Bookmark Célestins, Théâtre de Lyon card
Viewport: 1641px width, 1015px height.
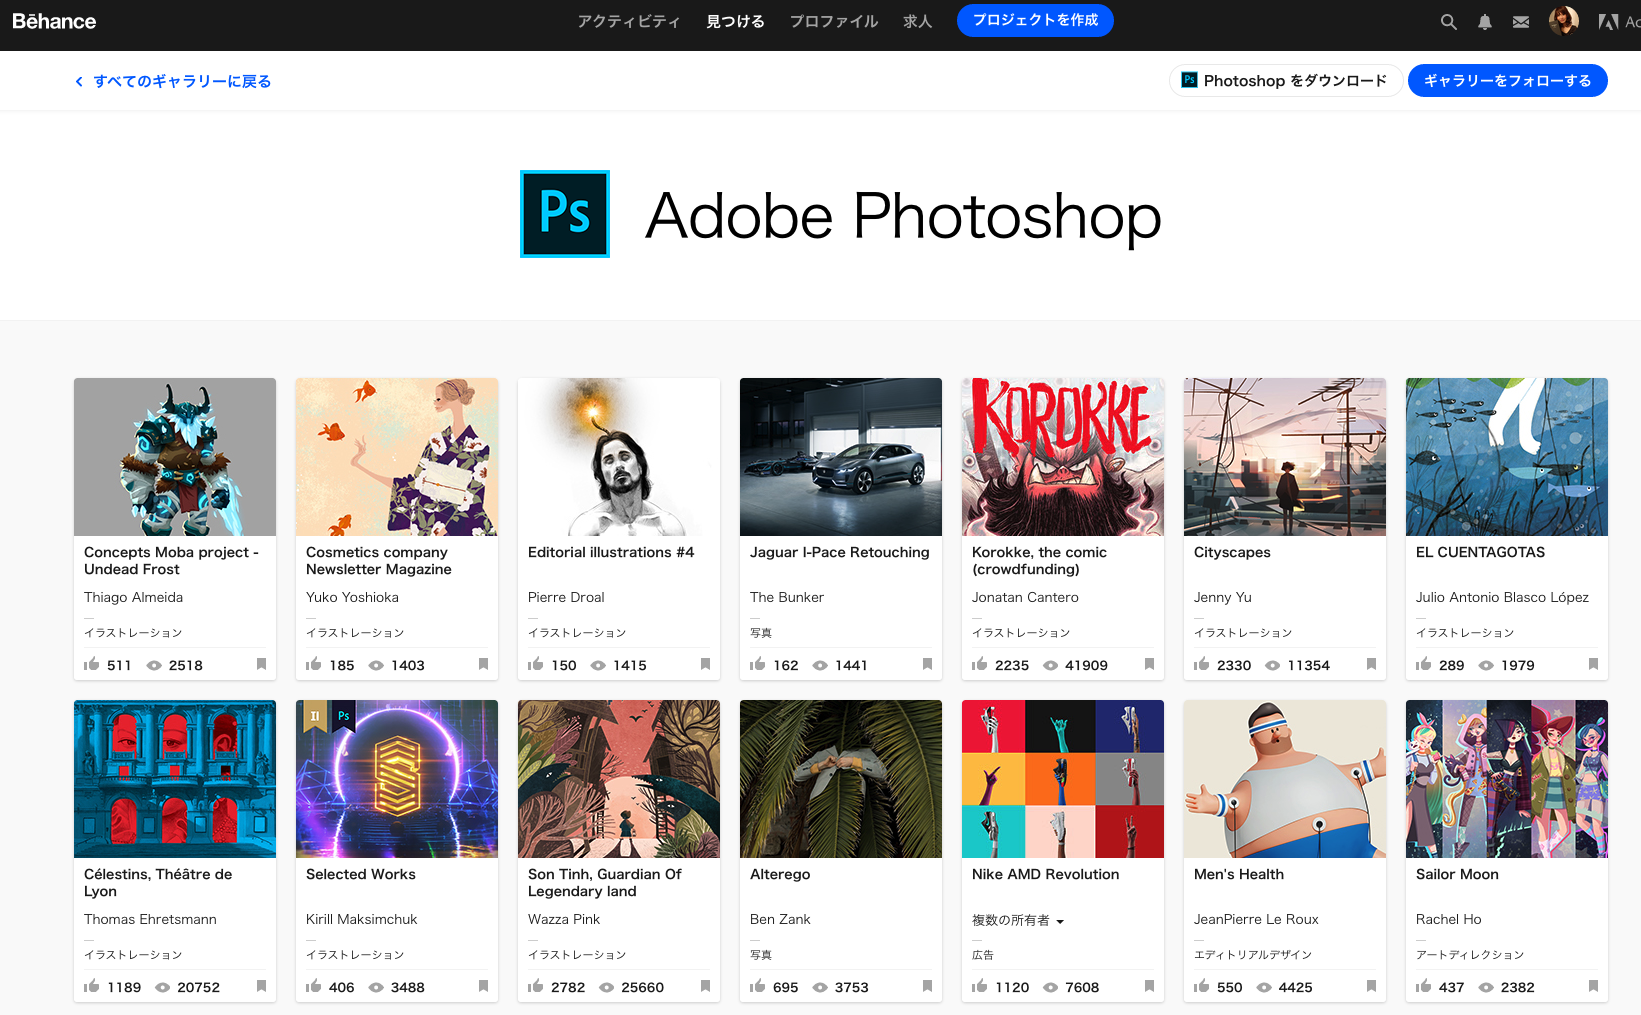click(x=261, y=986)
